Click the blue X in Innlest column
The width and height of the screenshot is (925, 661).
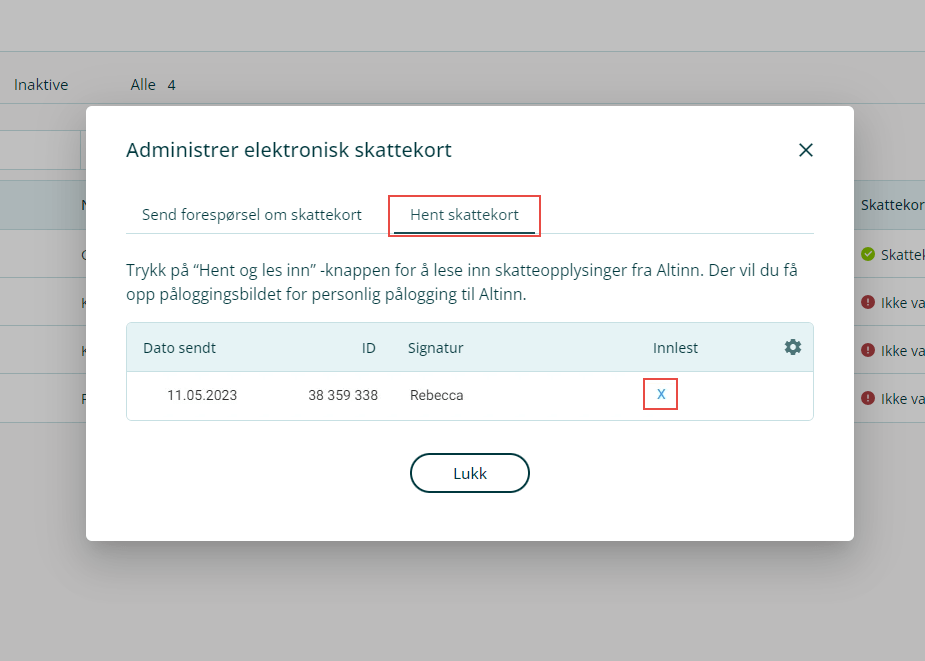click(661, 394)
